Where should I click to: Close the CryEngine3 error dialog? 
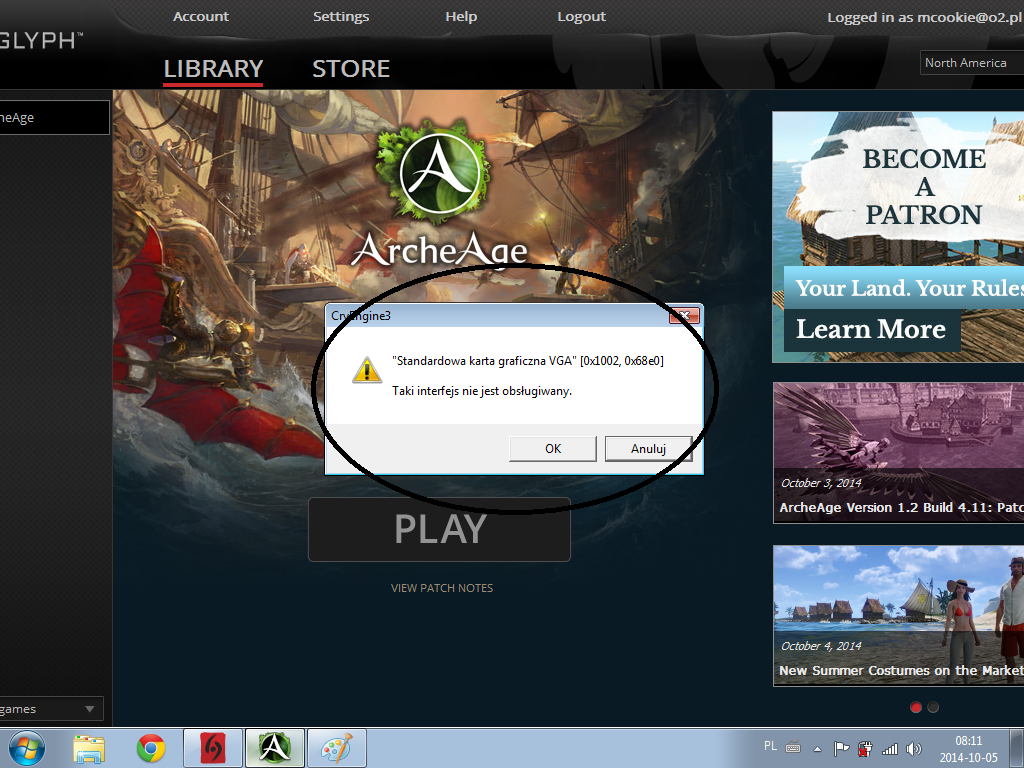coord(684,315)
